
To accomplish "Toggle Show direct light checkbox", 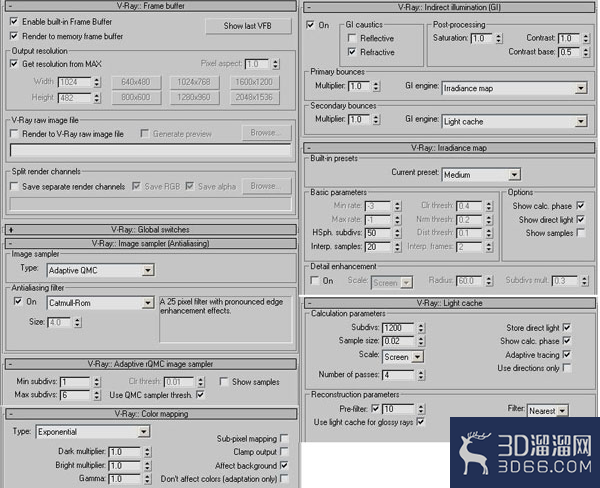I will (581, 219).
